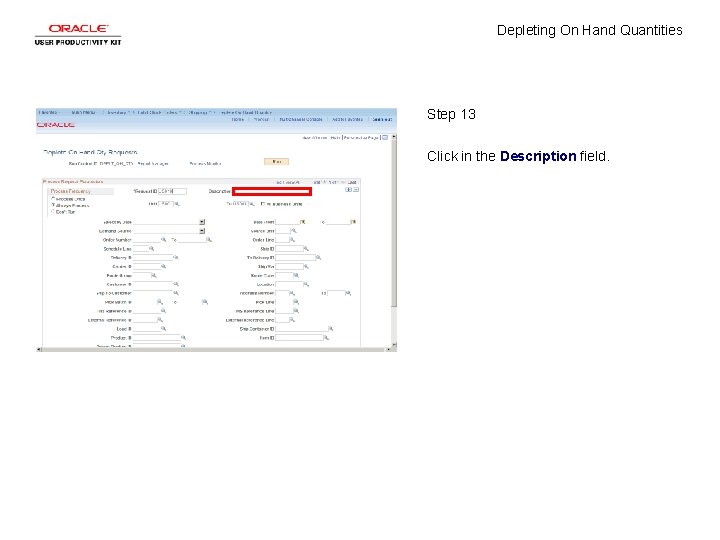Viewport: 720px width, 540px height.
Task: Open lookup for Order Number field
Action: point(163,240)
